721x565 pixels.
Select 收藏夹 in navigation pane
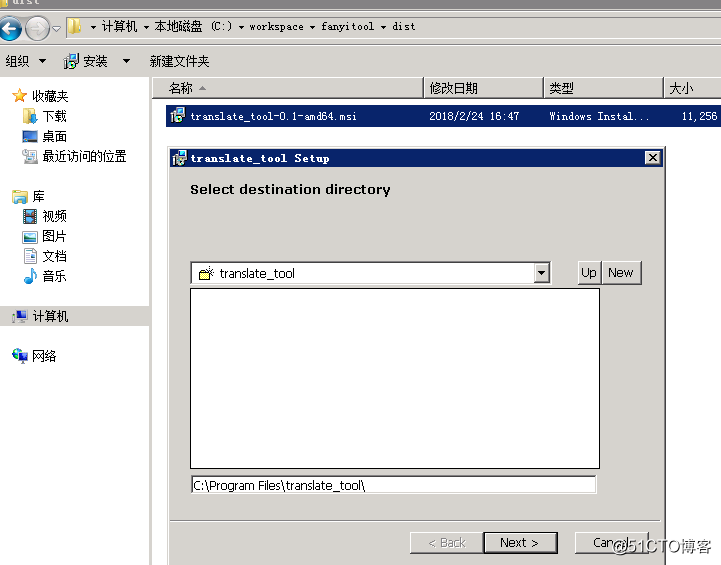(x=50, y=96)
